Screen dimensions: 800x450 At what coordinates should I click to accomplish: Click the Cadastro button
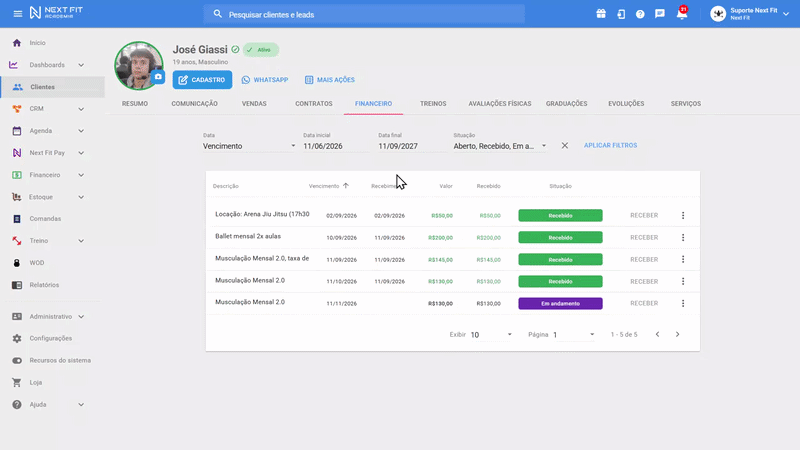(x=202, y=80)
